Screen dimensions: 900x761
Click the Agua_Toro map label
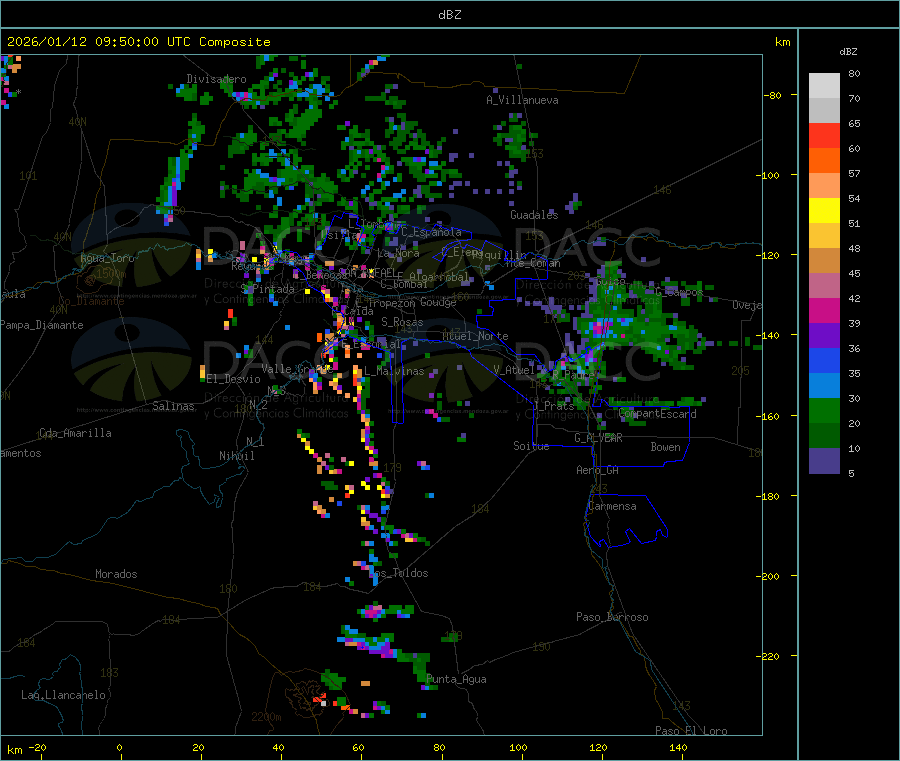(x=107, y=258)
